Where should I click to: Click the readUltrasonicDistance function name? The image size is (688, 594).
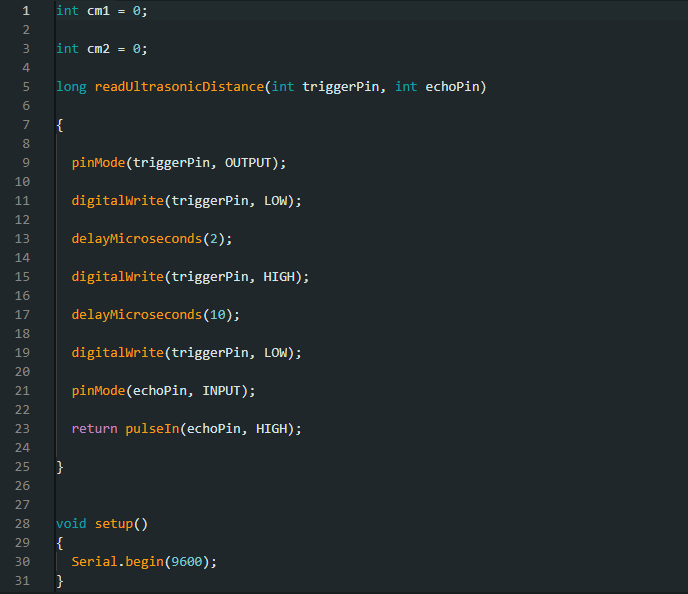[179, 87]
